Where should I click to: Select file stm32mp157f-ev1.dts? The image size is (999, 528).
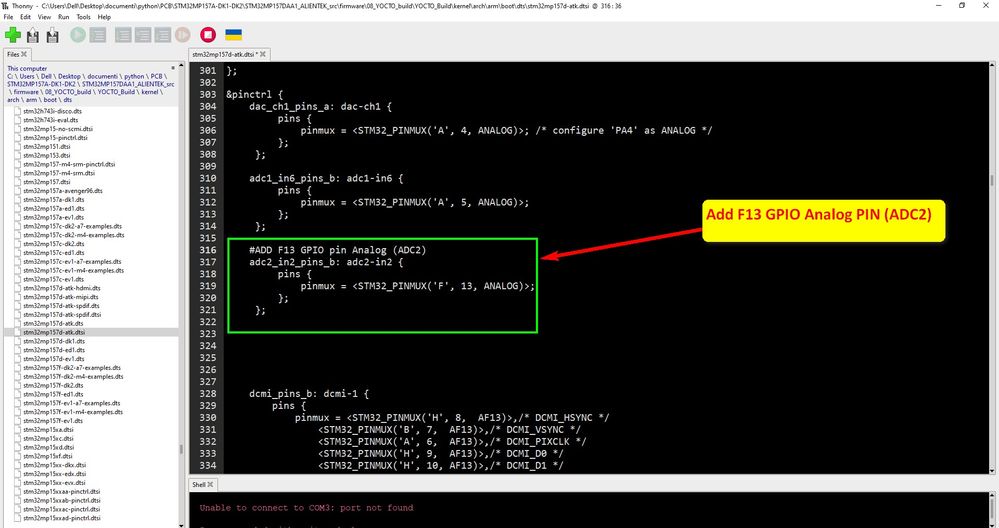click(x=53, y=421)
